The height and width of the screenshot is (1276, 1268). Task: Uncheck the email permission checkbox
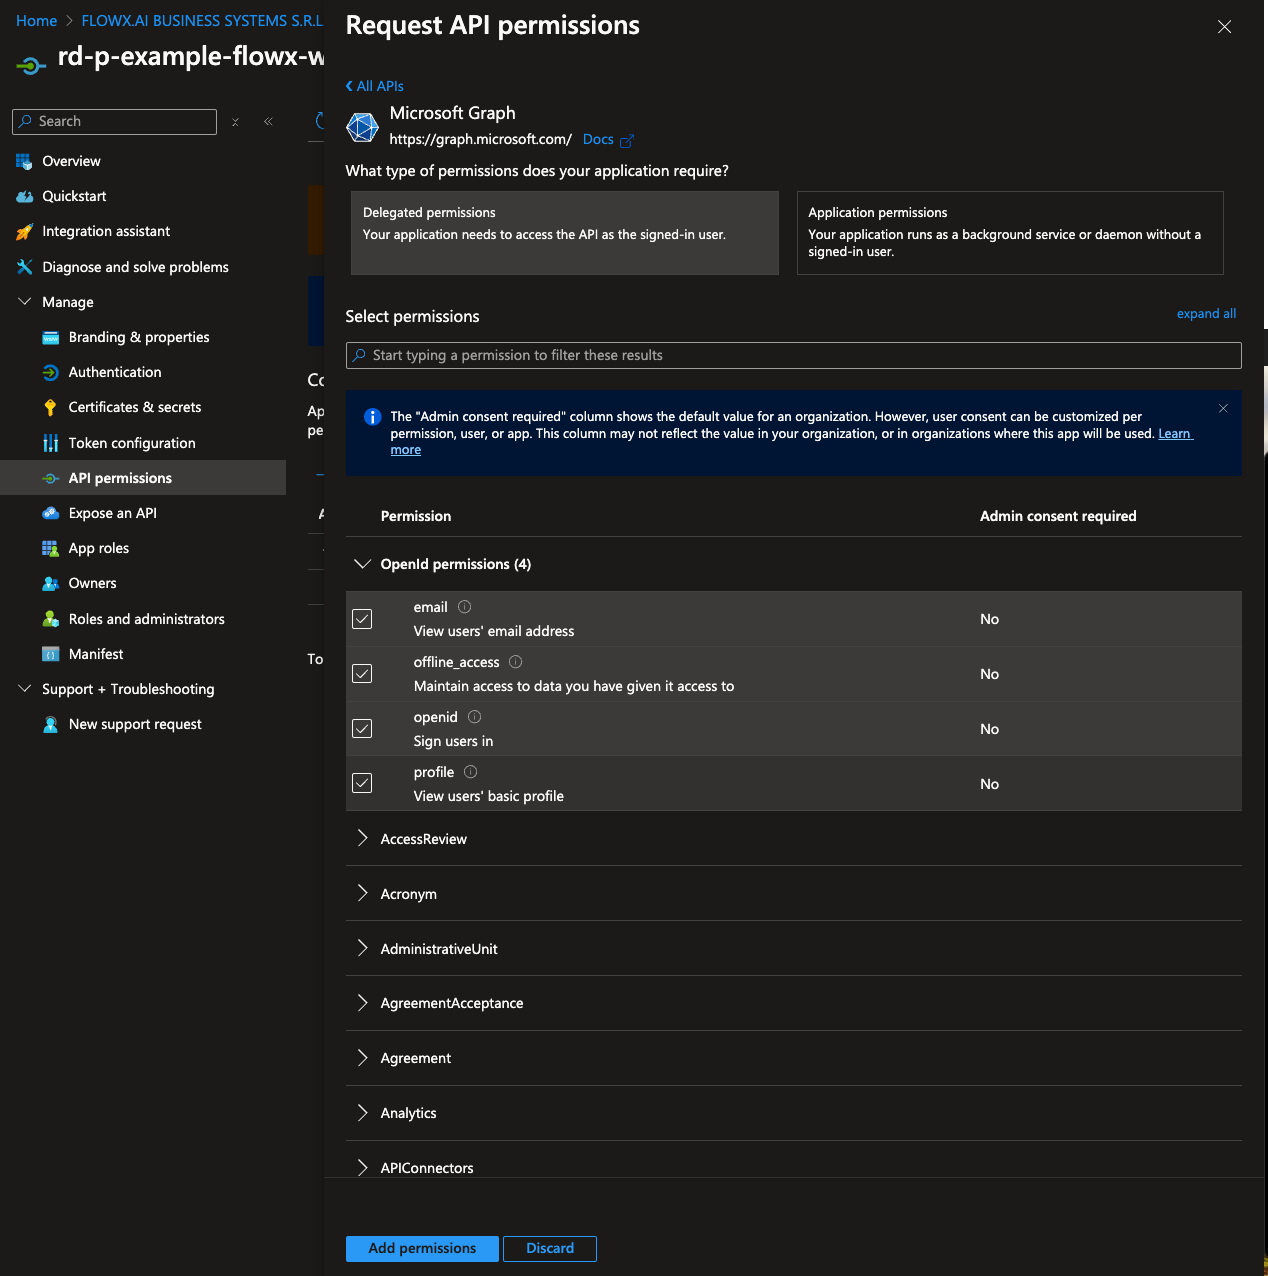tap(362, 619)
